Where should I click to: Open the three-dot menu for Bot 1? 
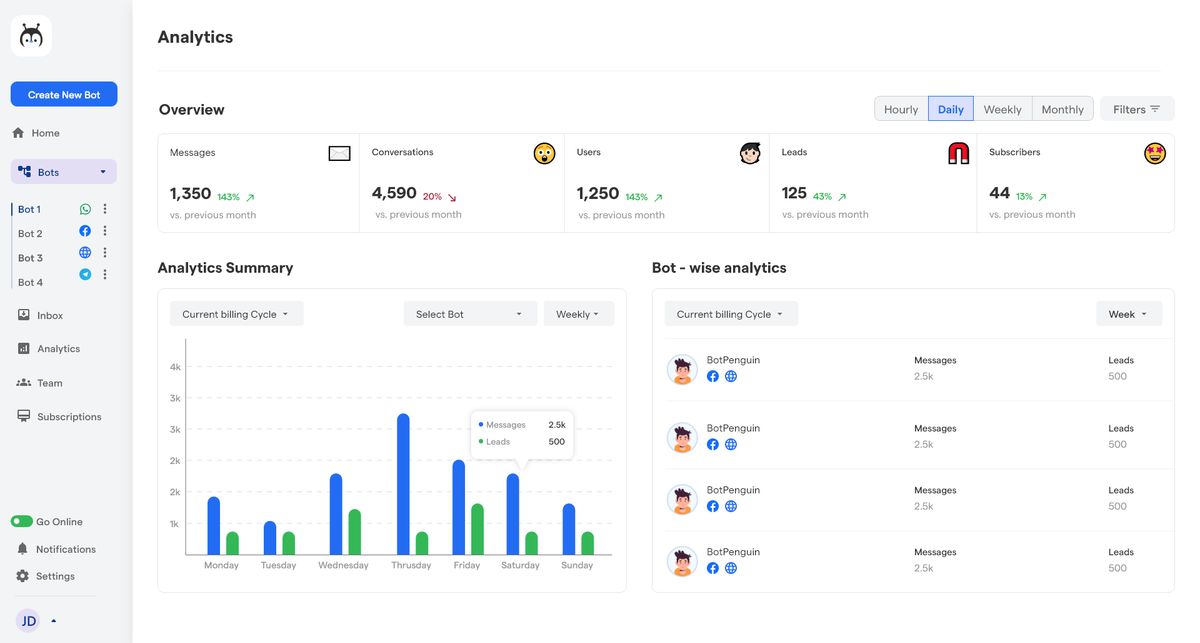point(105,209)
